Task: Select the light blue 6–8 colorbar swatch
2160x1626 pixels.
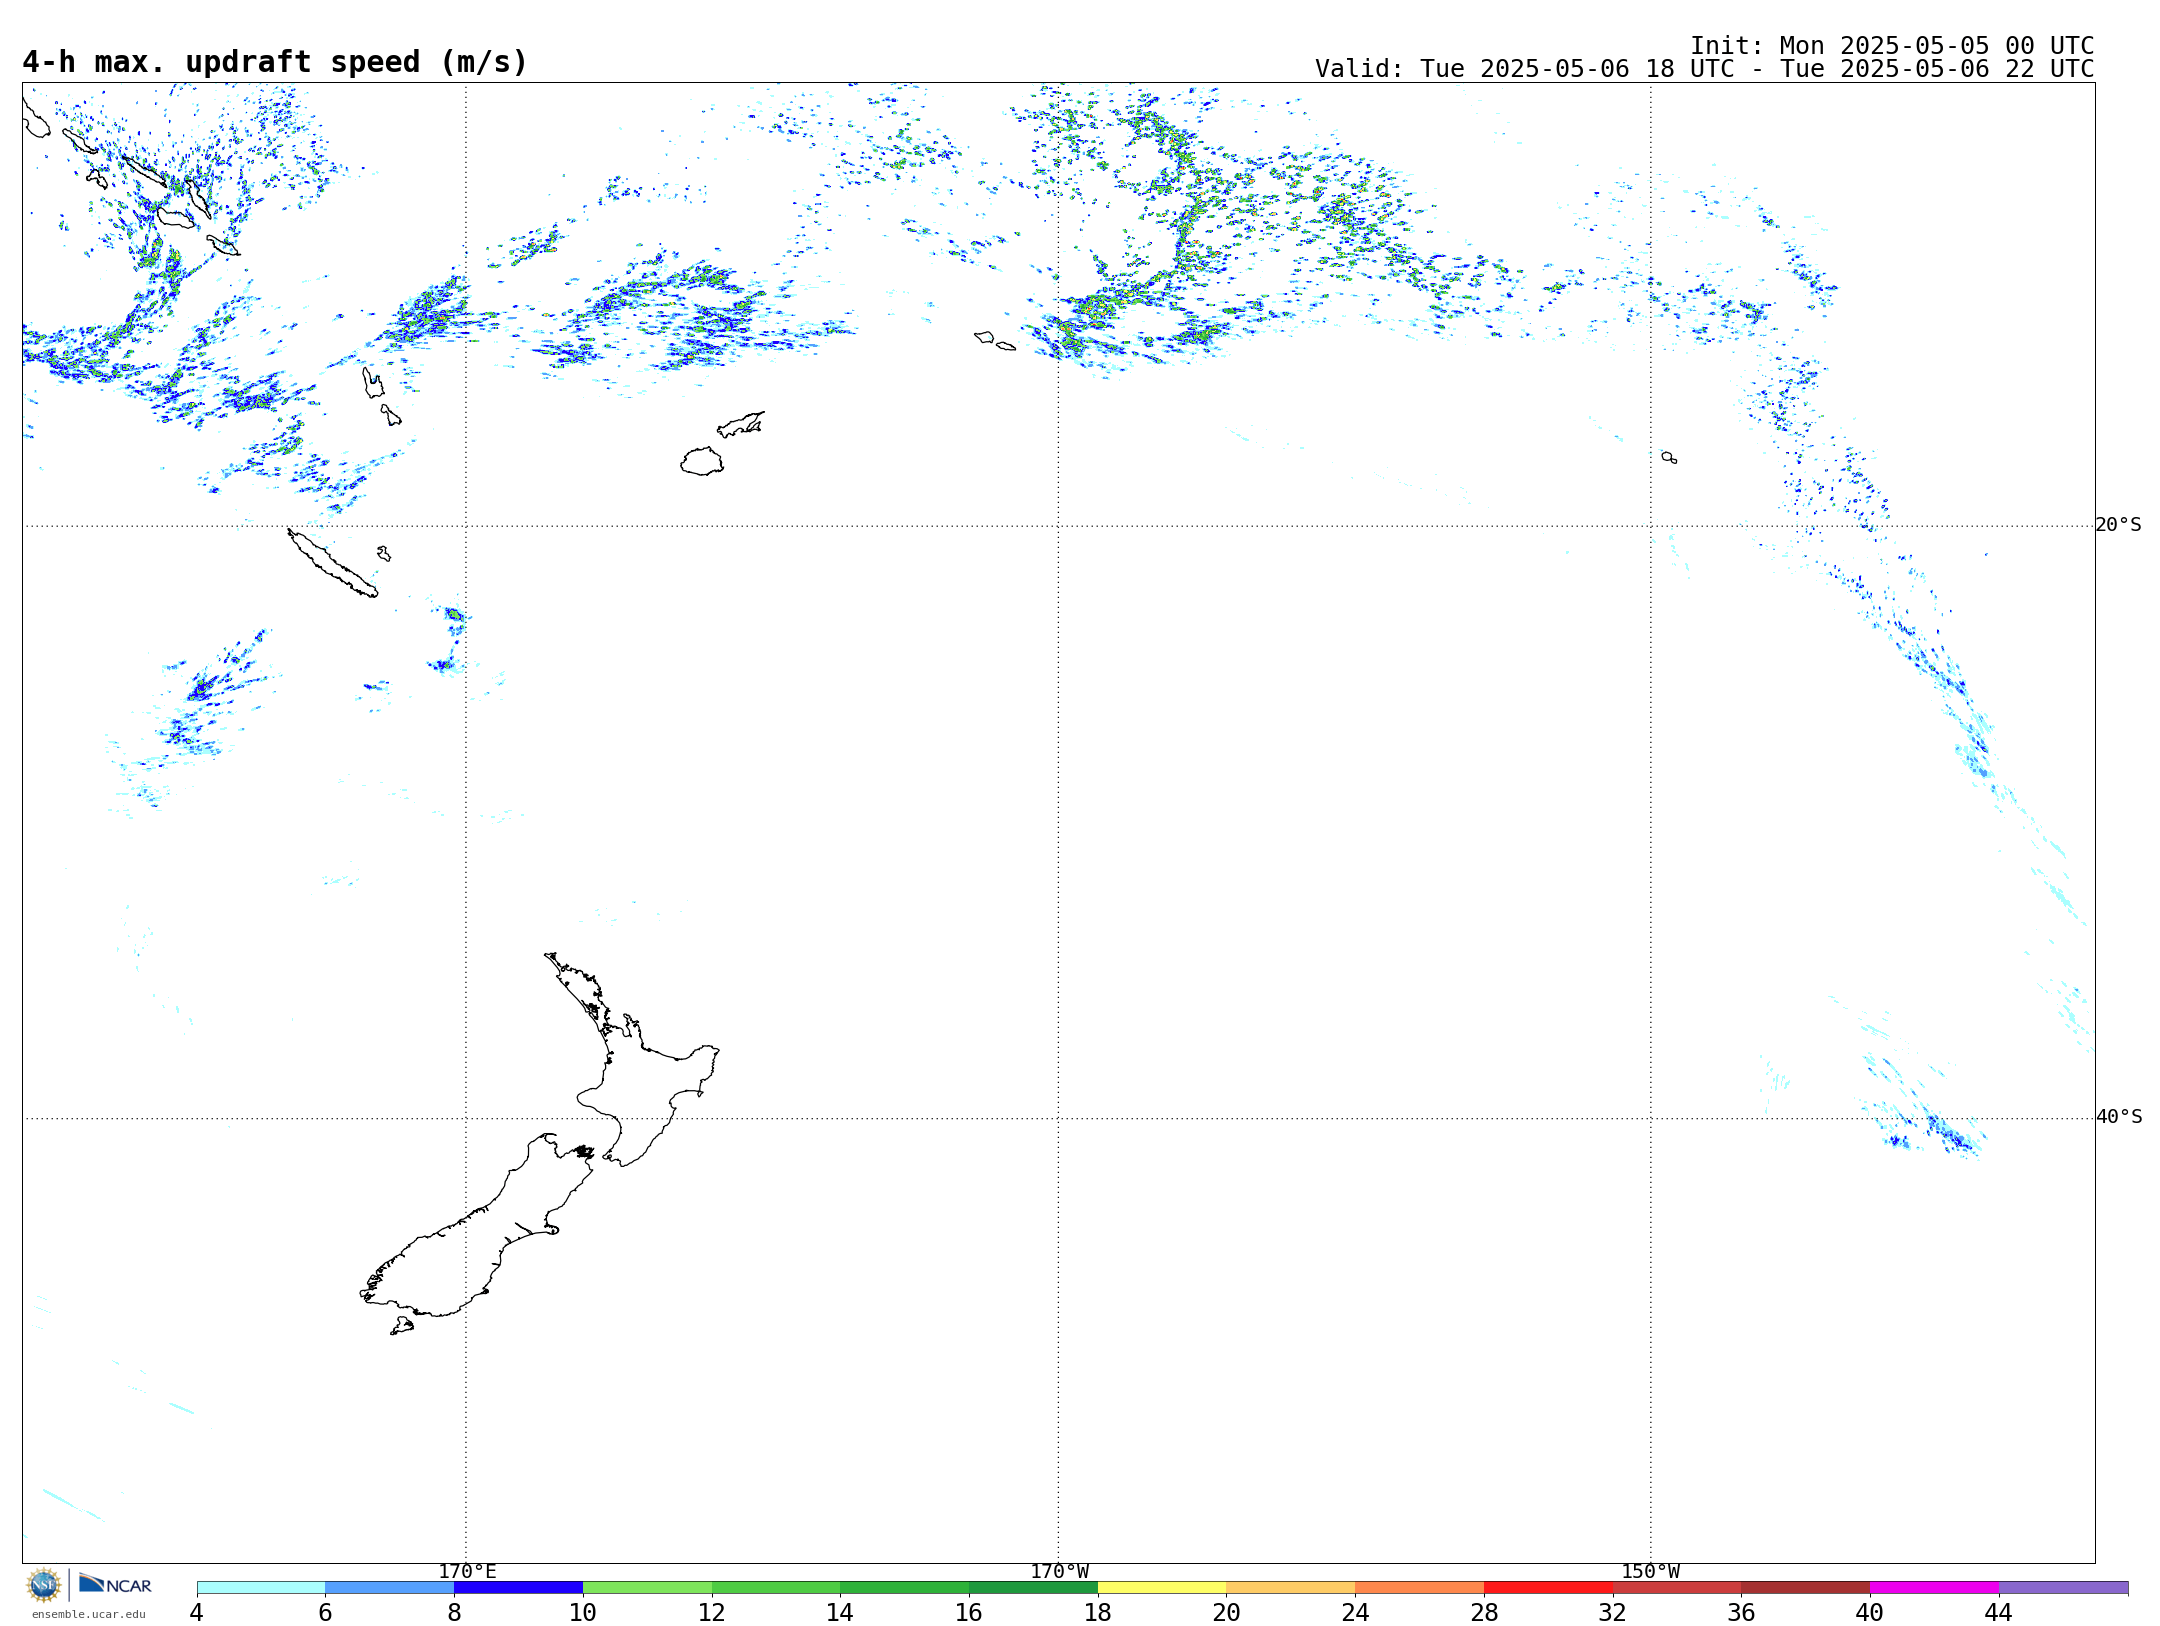Action: (x=390, y=1587)
